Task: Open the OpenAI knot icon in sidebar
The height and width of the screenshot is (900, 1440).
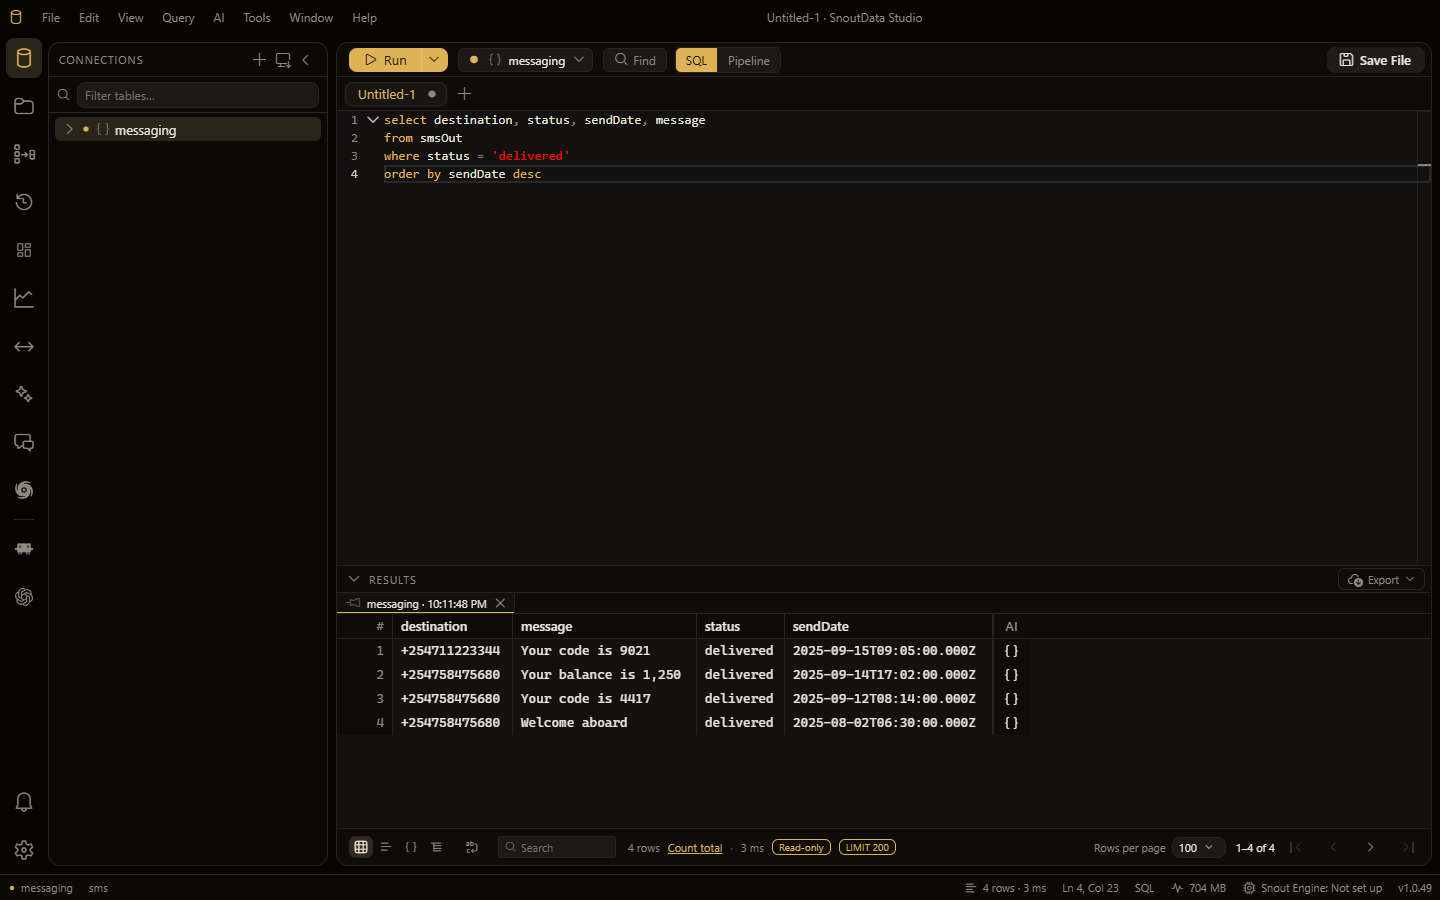Action: pos(24,597)
